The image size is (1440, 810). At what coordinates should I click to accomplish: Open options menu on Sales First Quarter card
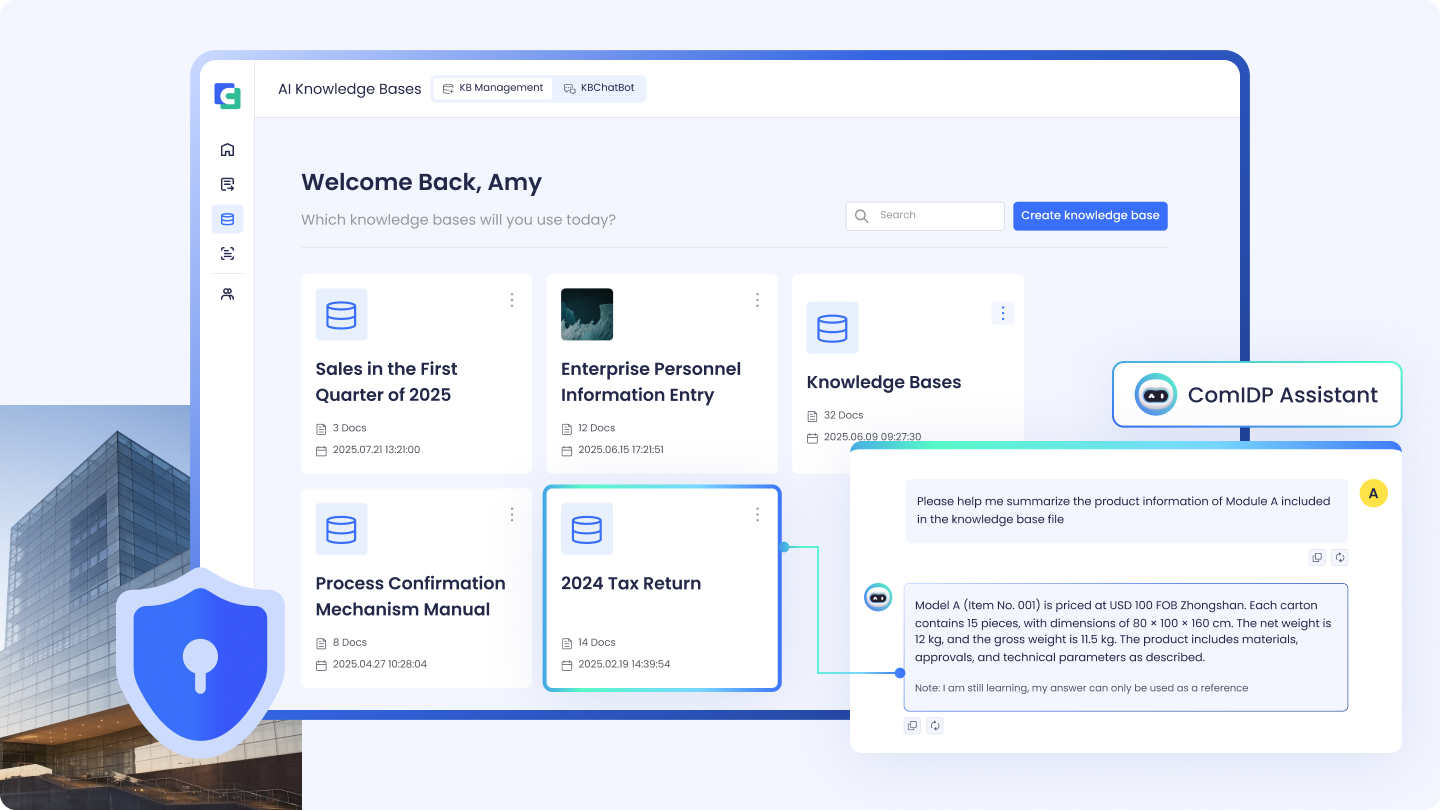click(512, 299)
